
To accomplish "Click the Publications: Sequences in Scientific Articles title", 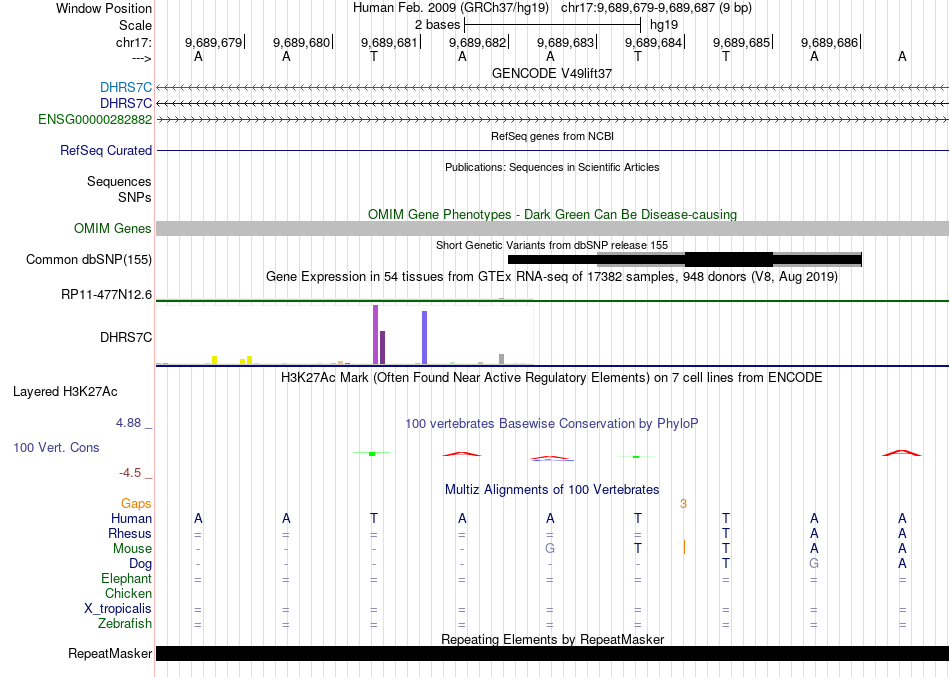I will 552,167.
